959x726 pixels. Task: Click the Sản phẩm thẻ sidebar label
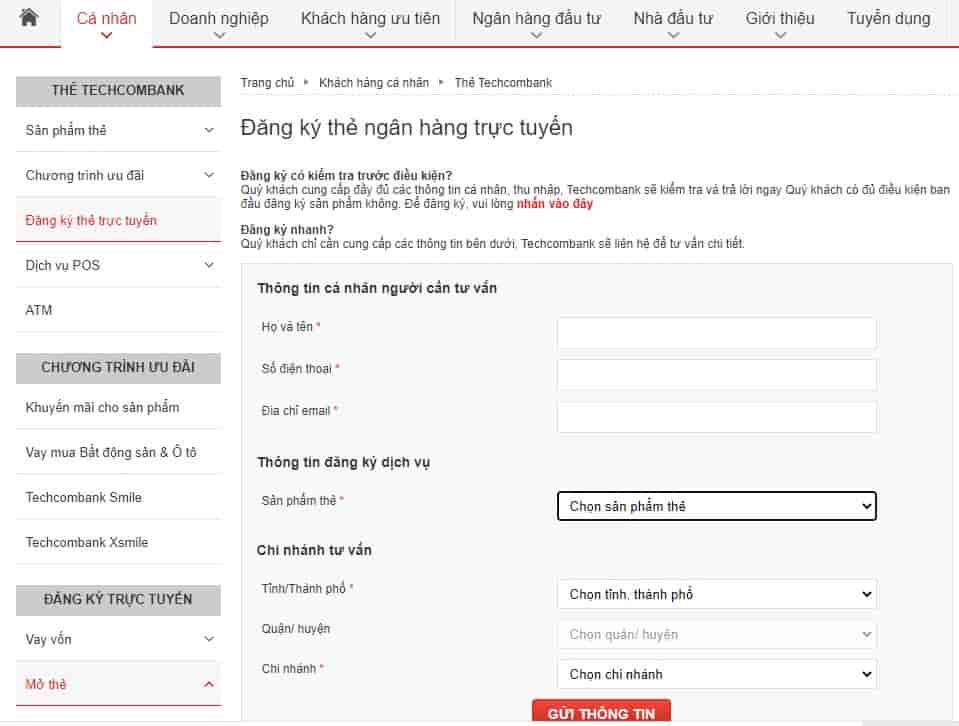point(66,130)
